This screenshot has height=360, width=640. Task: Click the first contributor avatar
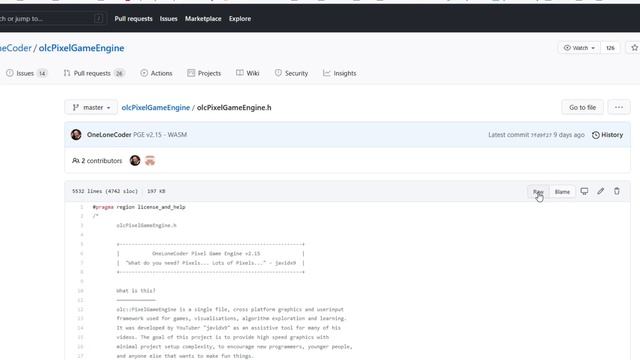[x=135, y=160]
